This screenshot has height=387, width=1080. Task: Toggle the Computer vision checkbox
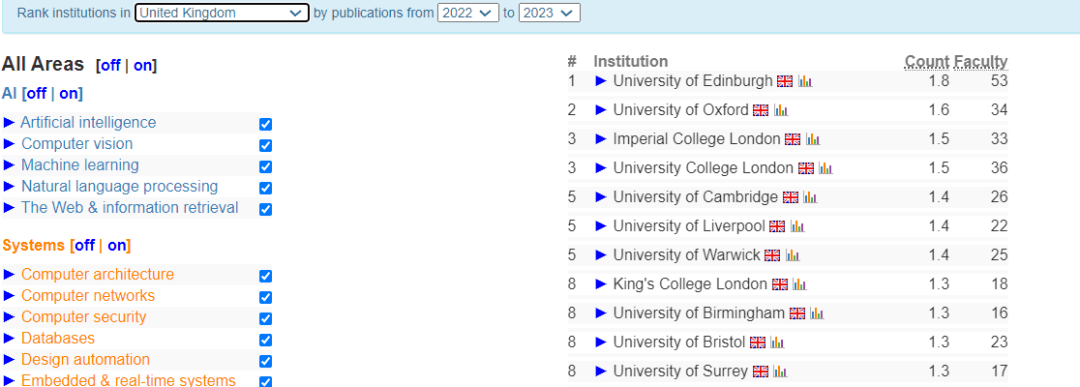tap(265, 145)
